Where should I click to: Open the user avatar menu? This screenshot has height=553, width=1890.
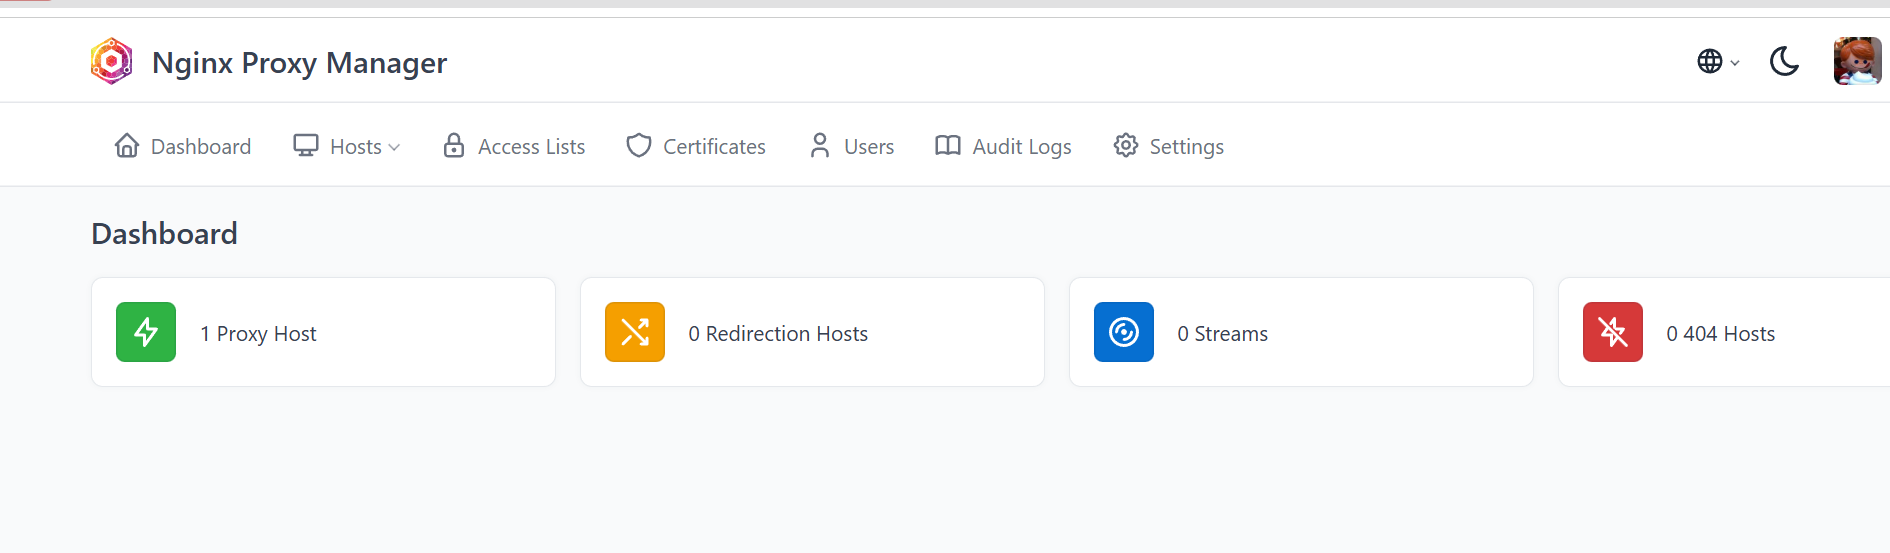pos(1857,62)
